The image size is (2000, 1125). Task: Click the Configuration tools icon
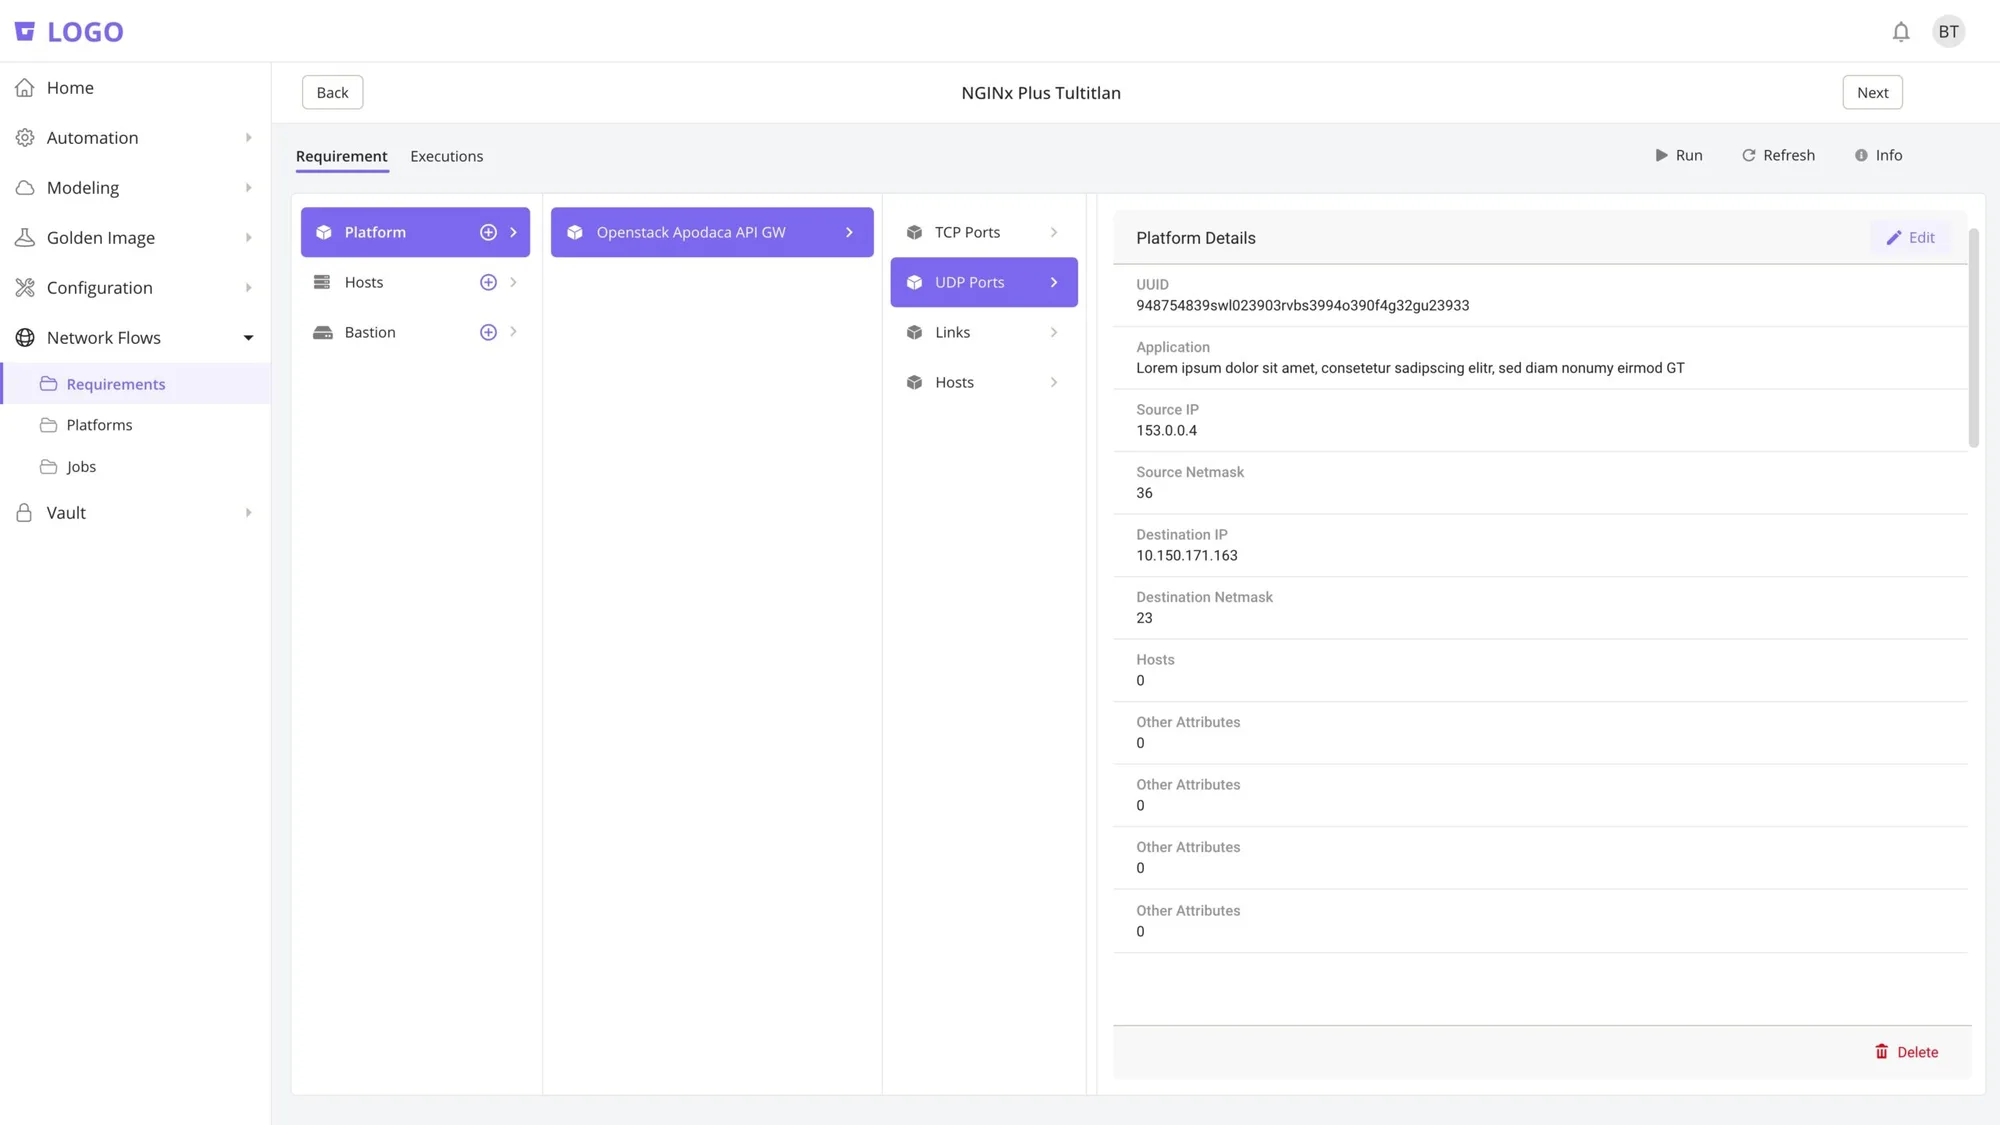tap(25, 288)
